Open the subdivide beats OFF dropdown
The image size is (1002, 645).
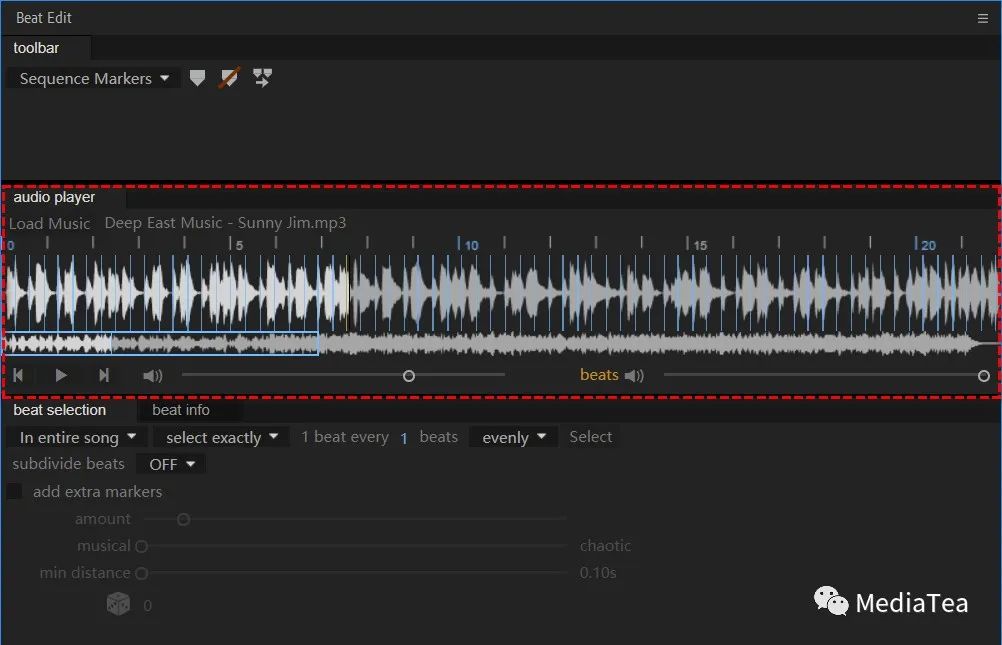click(x=171, y=465)
